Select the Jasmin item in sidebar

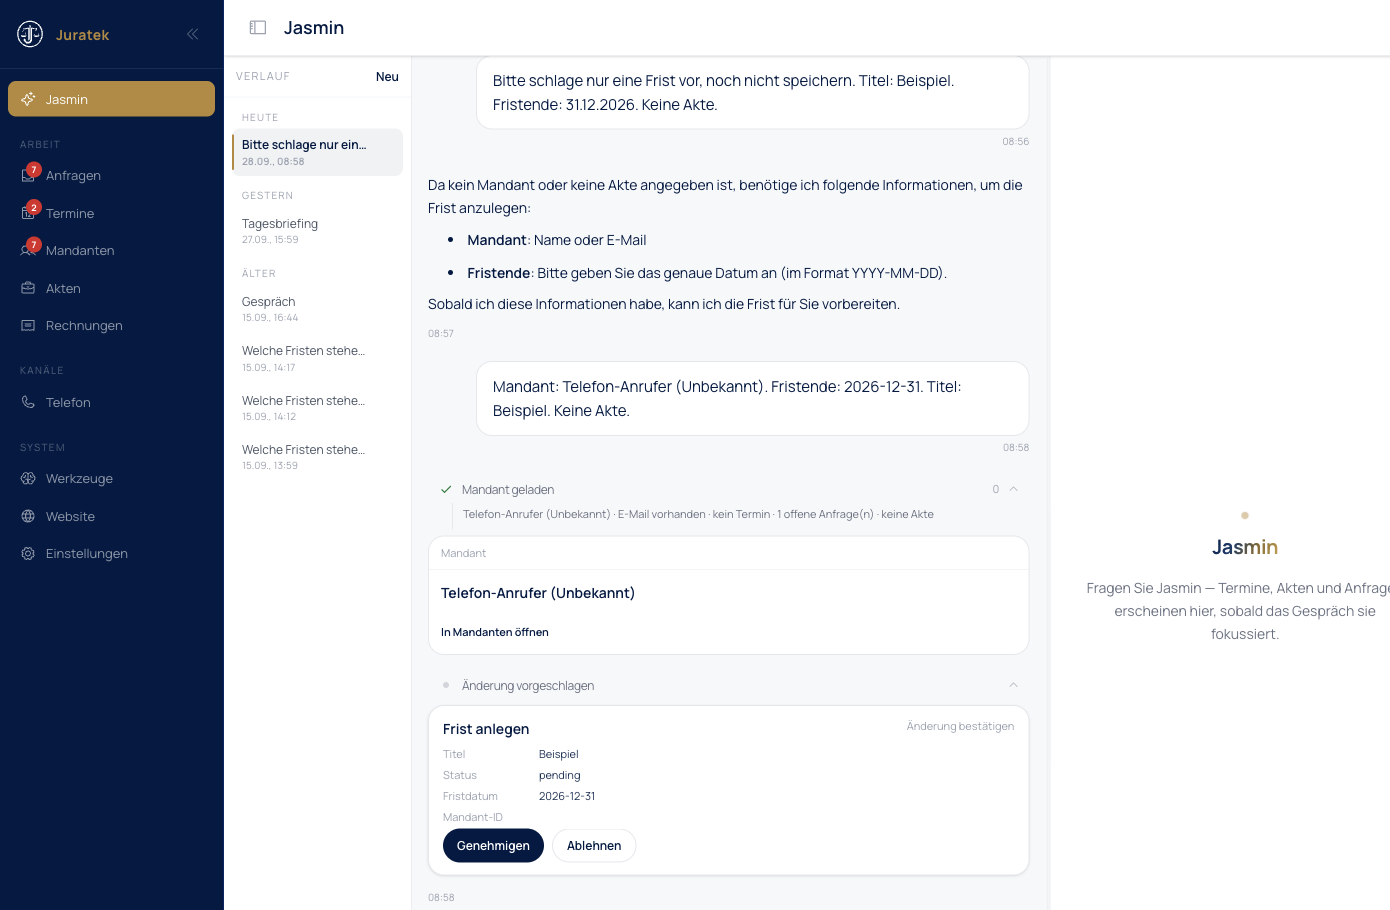click(111, 99)
